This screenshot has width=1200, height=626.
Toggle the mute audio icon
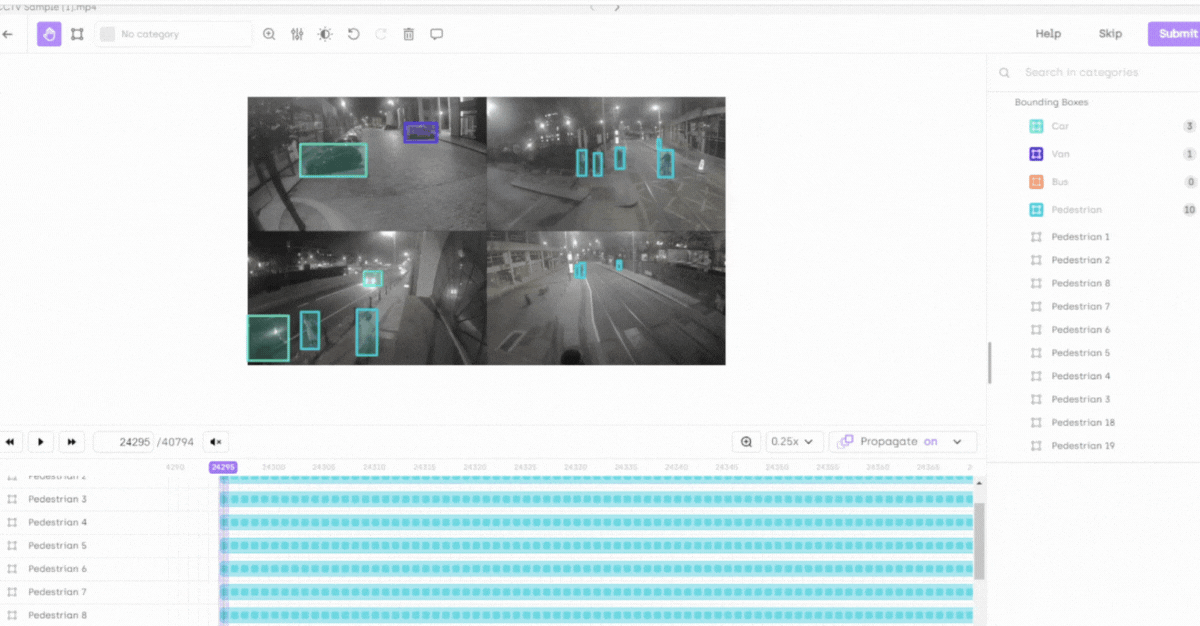(215, 442)
